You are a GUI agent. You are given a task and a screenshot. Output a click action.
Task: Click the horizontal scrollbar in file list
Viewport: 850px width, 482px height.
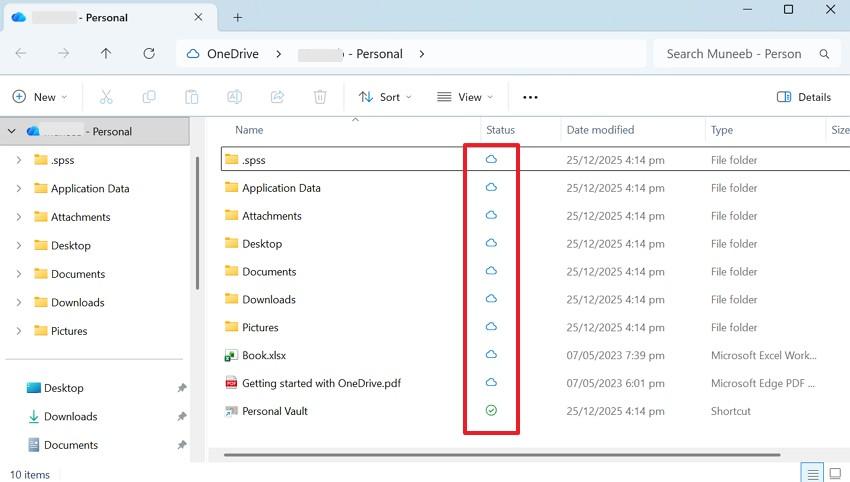[x=501, y=455]
